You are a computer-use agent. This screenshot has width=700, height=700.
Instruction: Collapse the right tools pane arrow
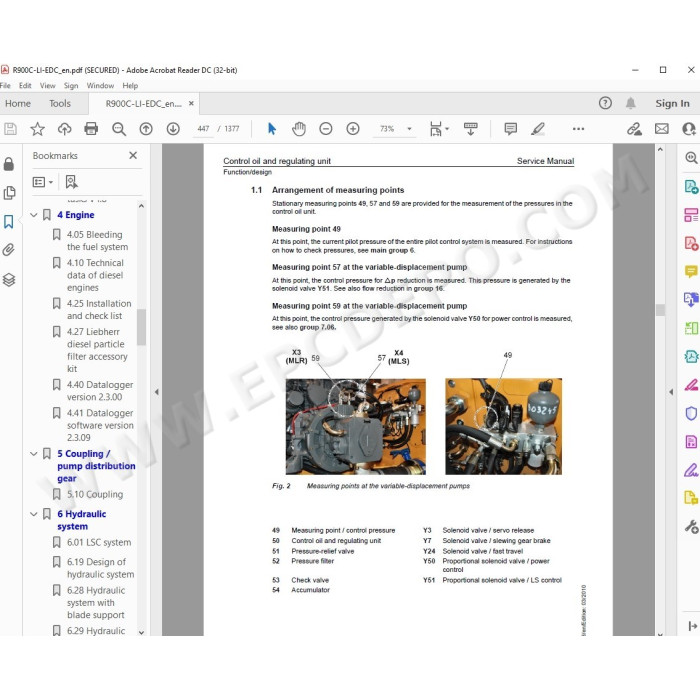point(671,392)
